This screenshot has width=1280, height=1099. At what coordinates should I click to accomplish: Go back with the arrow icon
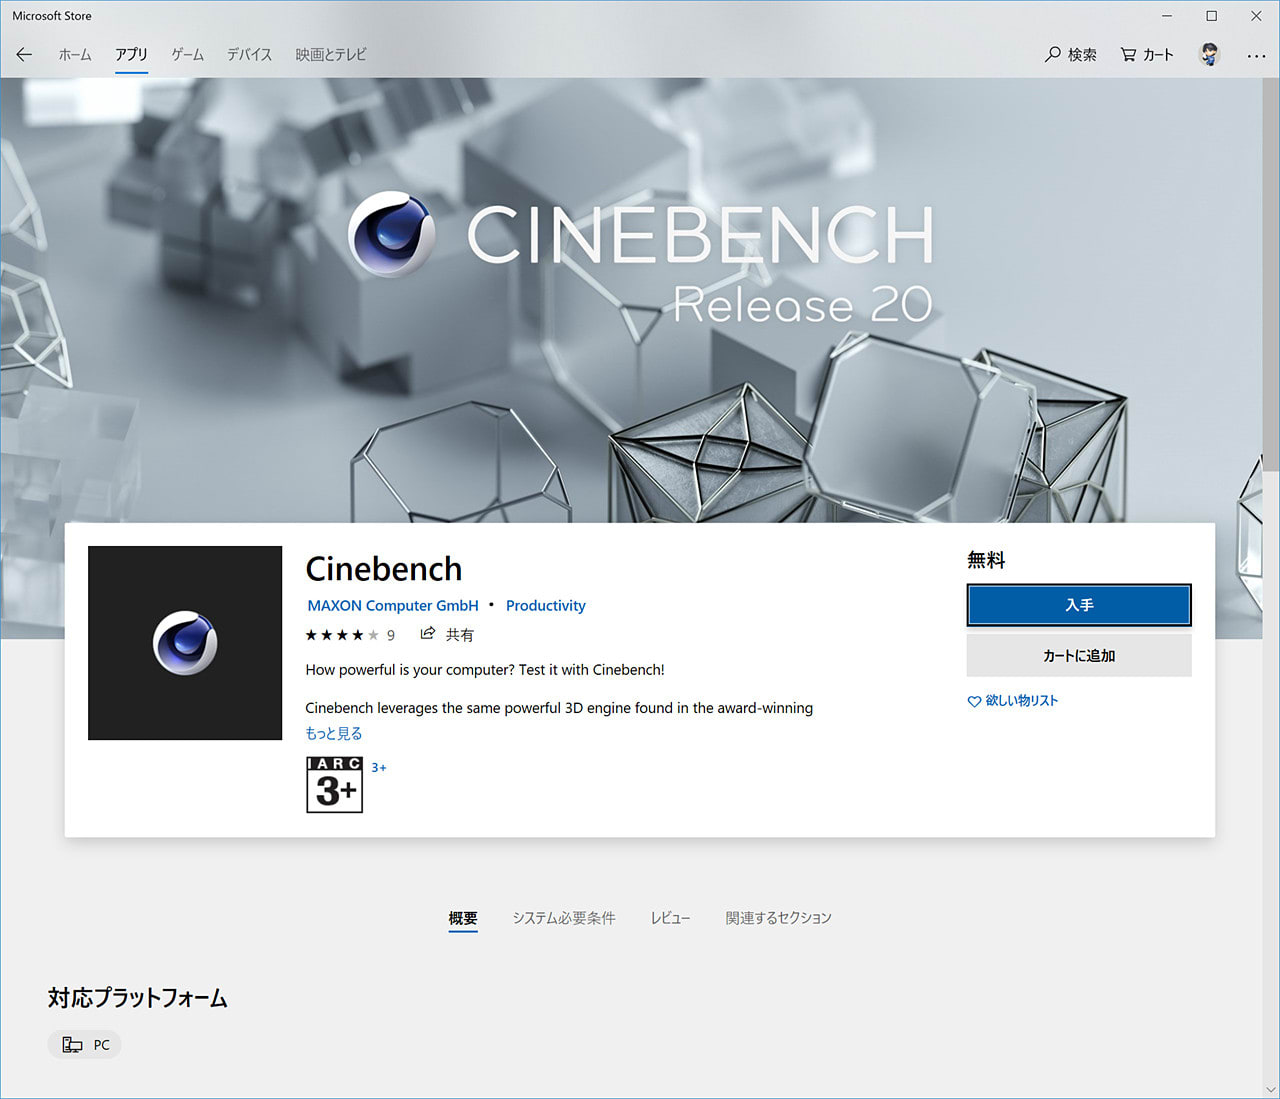coord(24,55)
